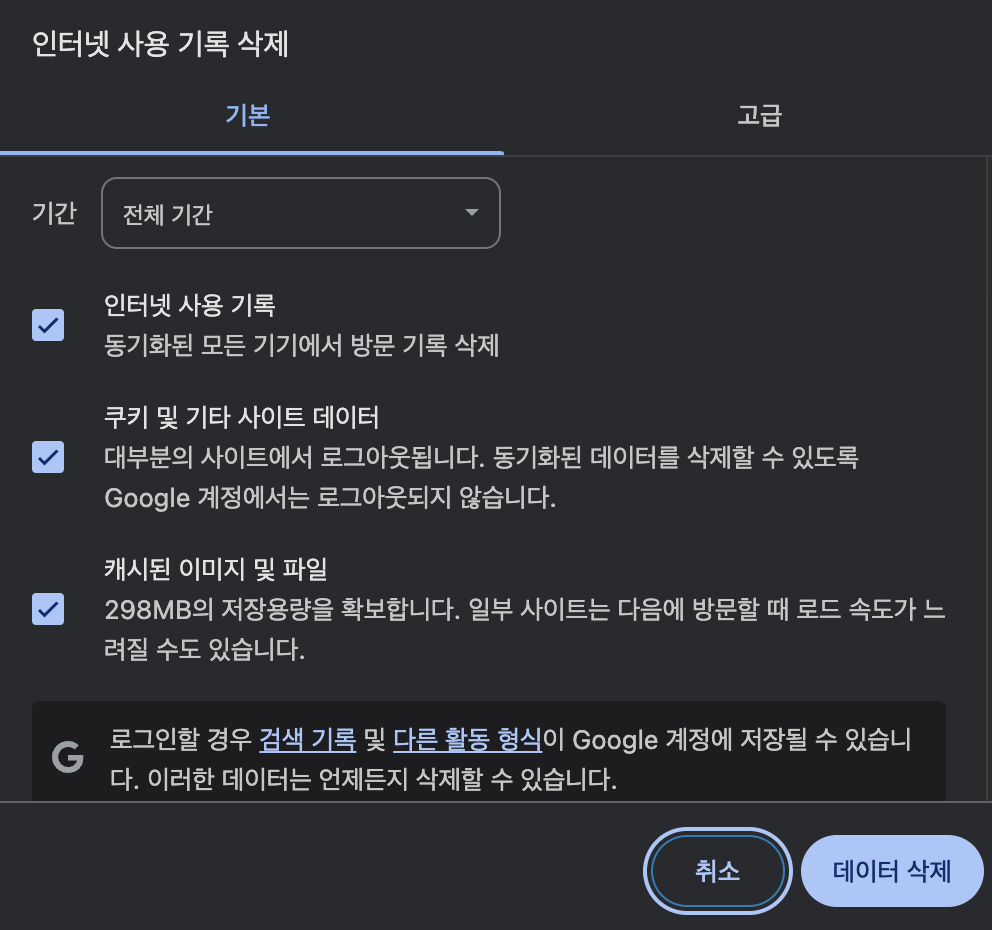Click the 데이터 삭제 button

pos(892,871)
